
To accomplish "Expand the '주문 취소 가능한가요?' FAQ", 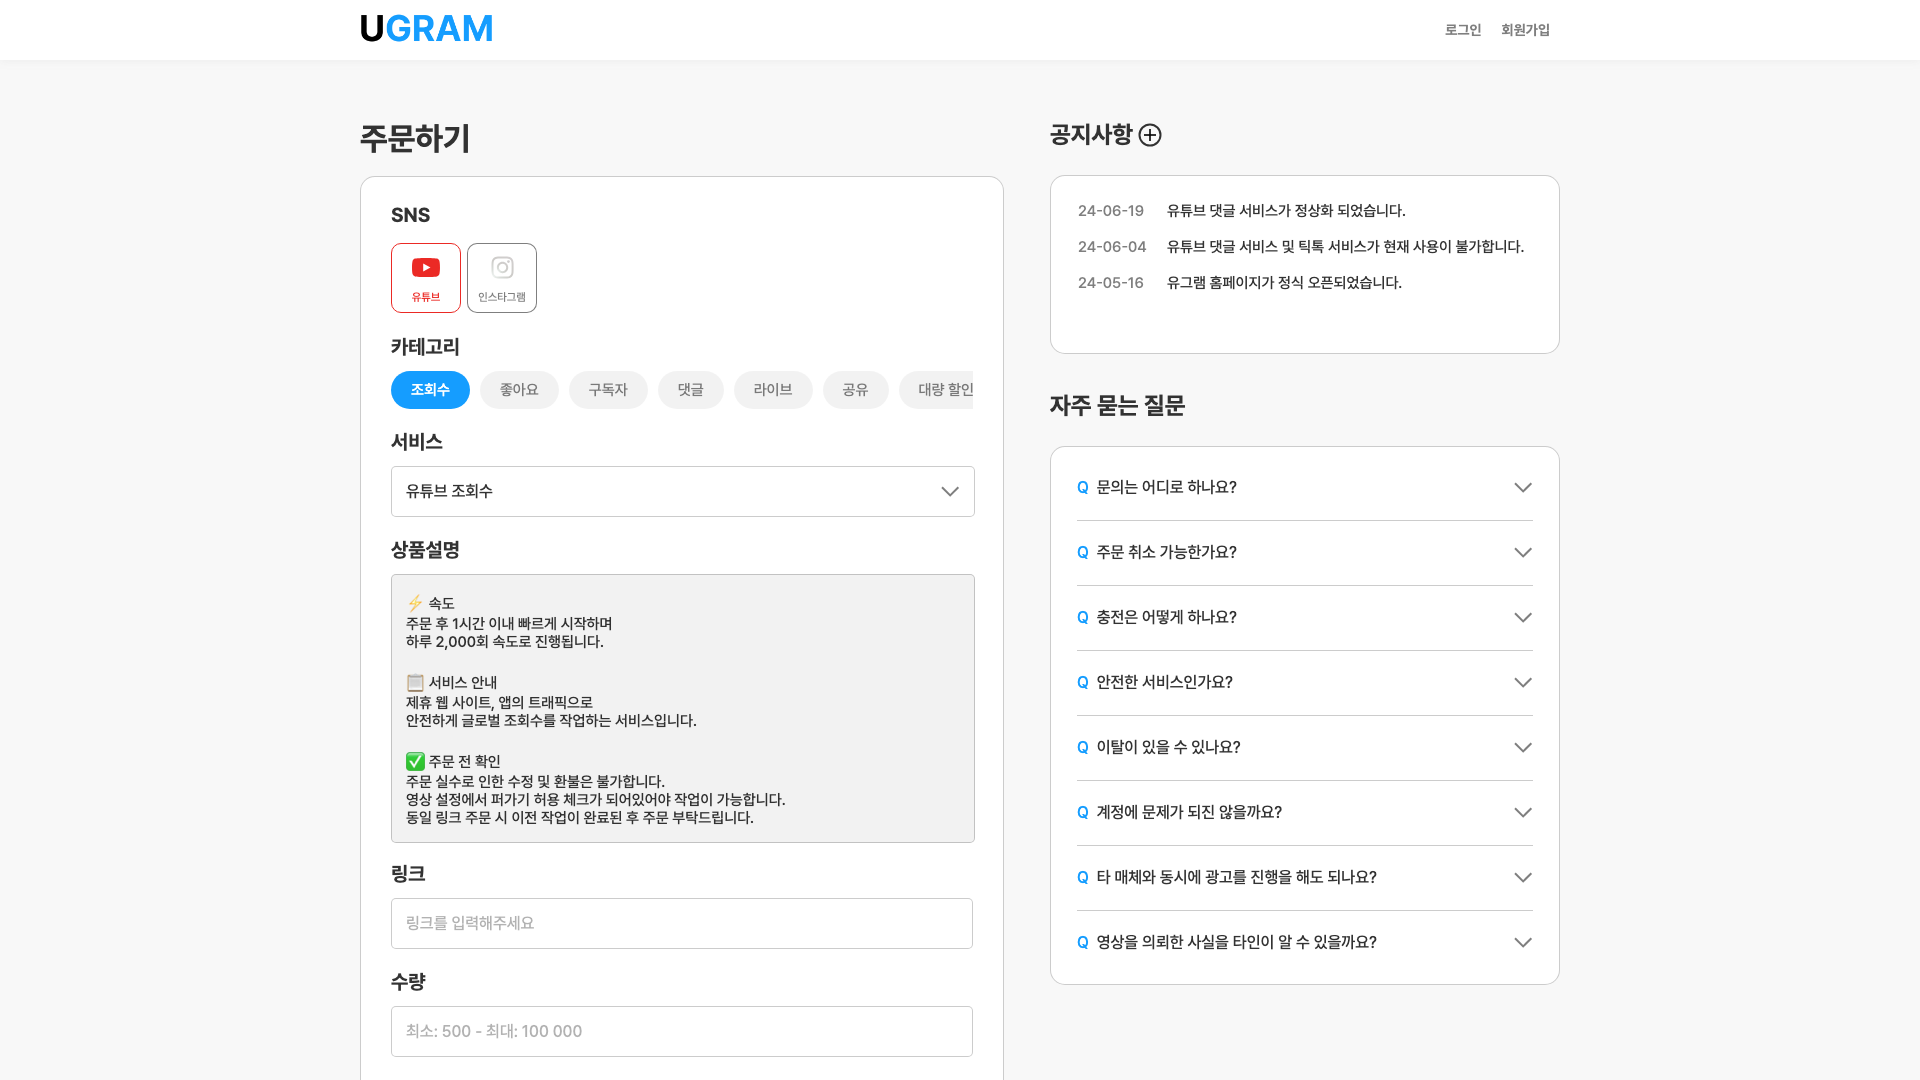I will (1304, 552).
